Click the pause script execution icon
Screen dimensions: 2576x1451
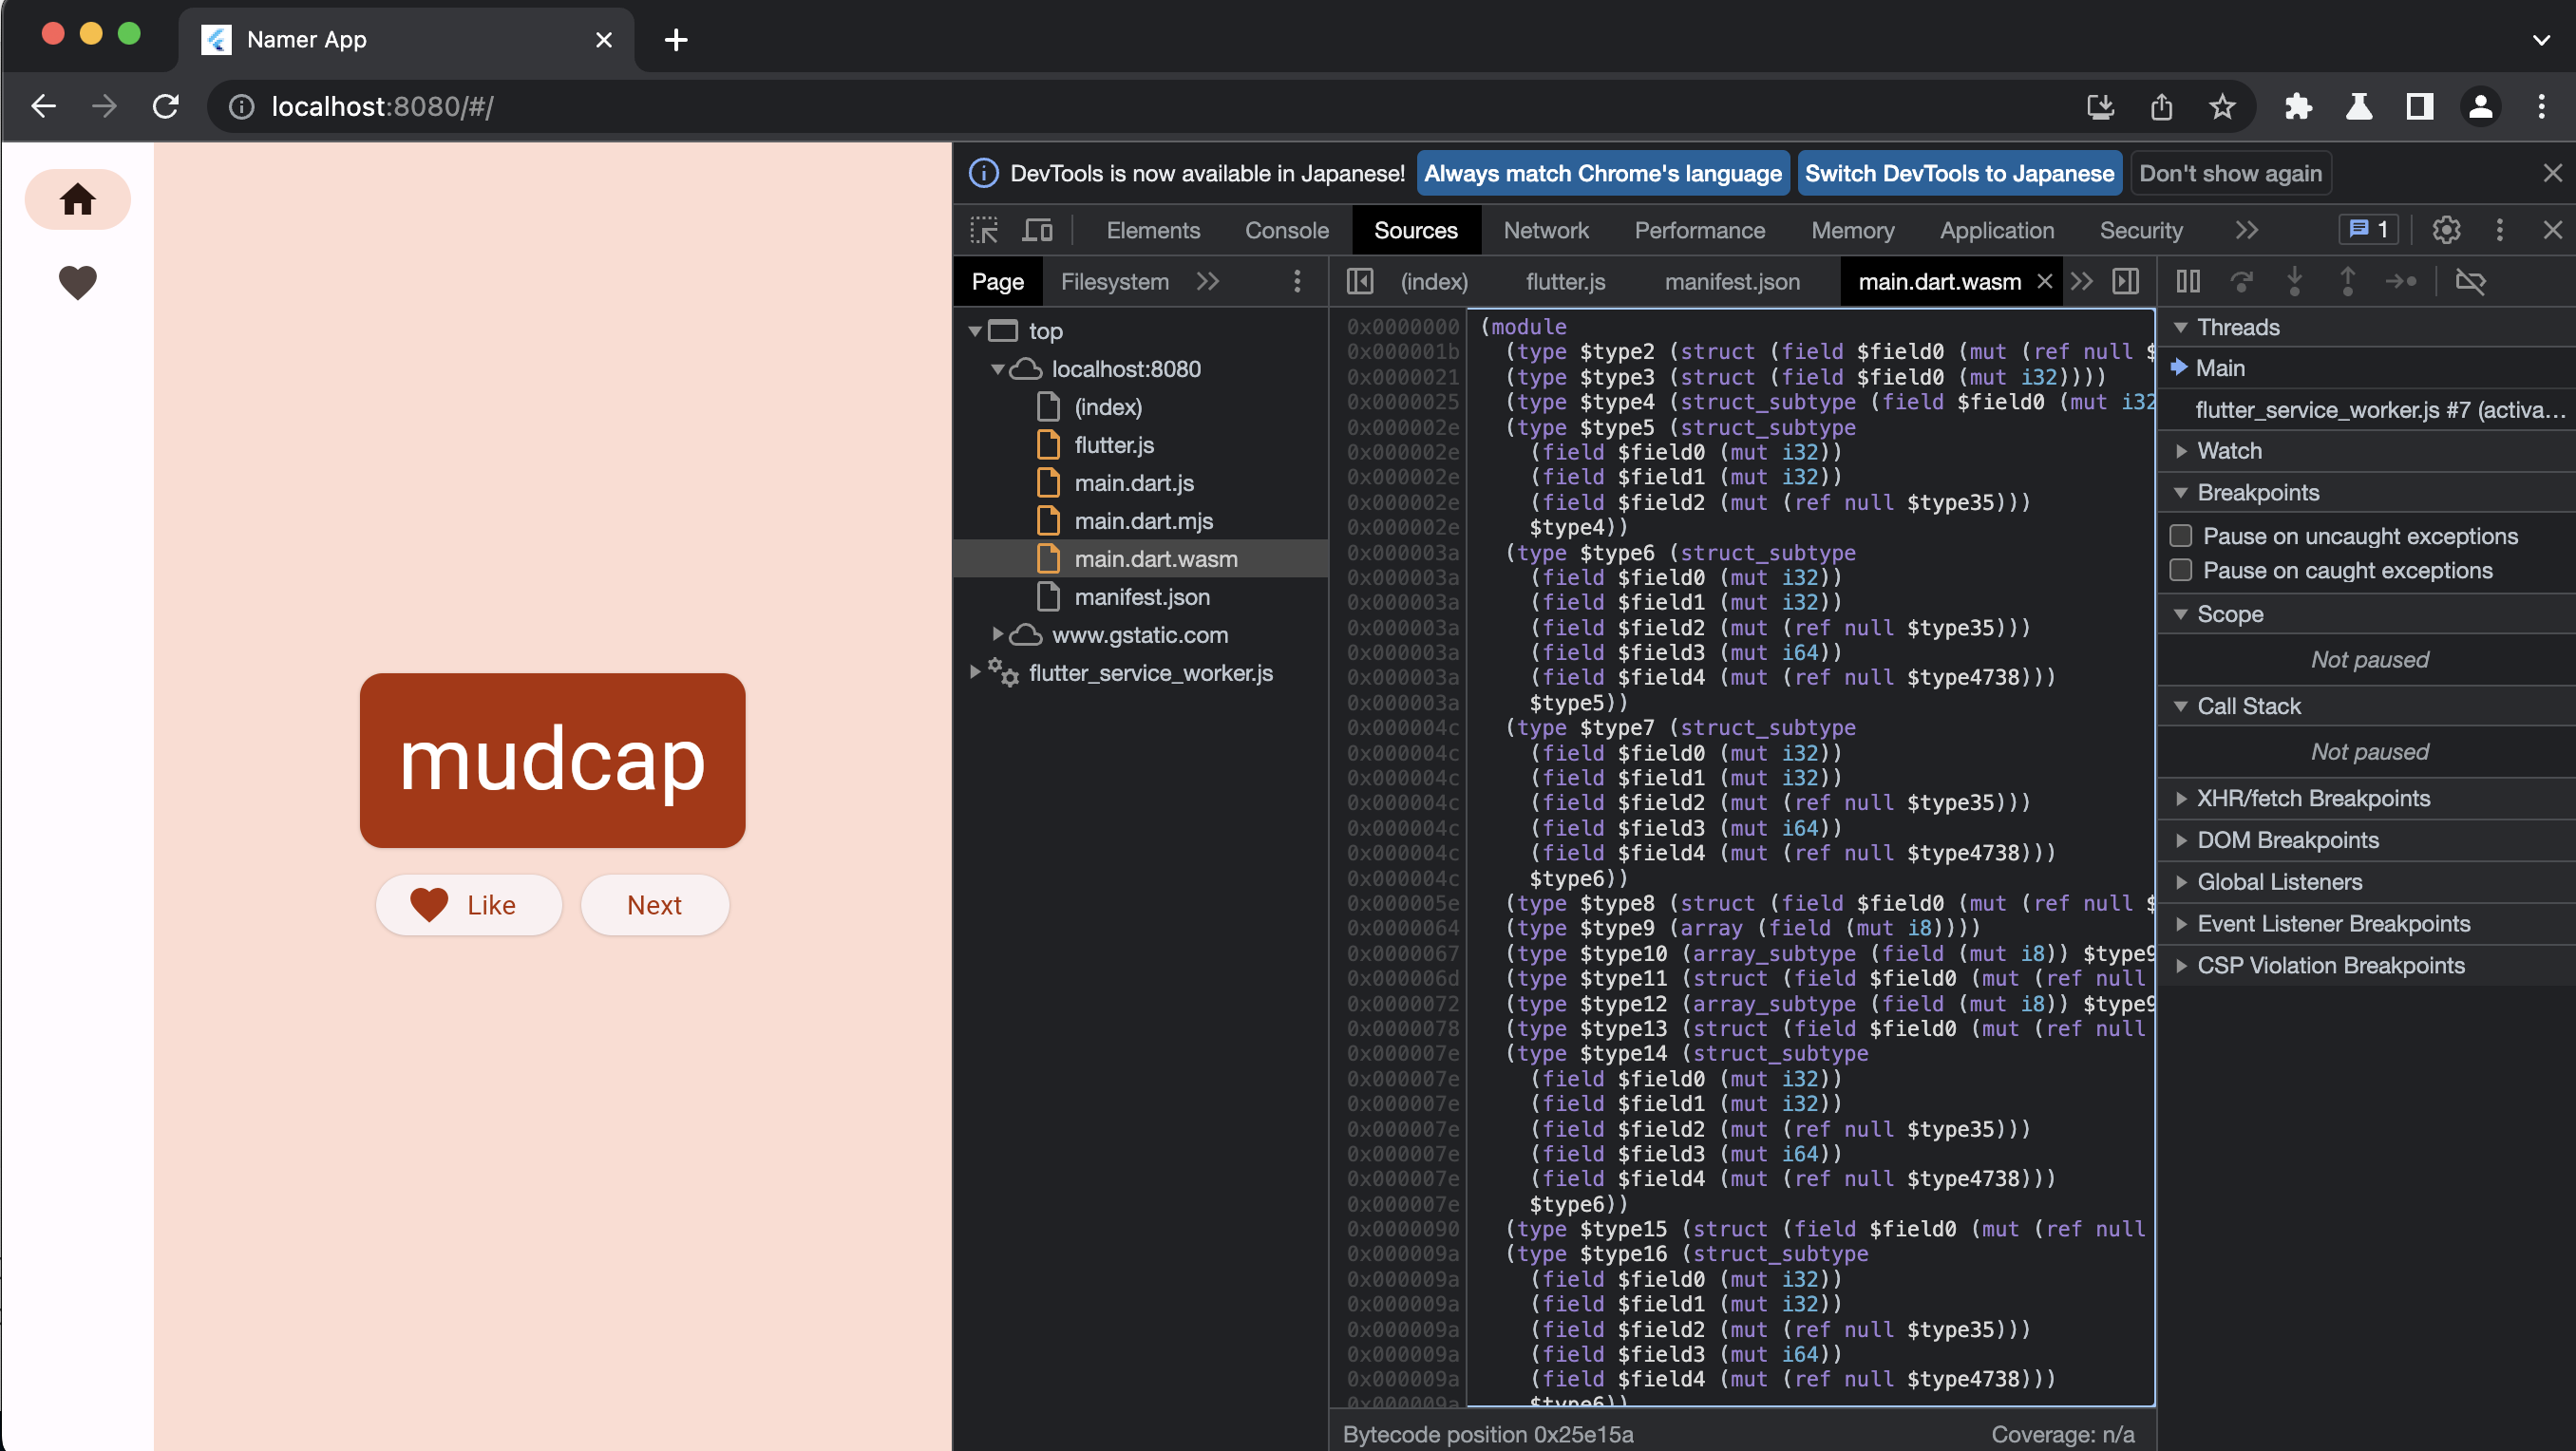[2188, 281]
